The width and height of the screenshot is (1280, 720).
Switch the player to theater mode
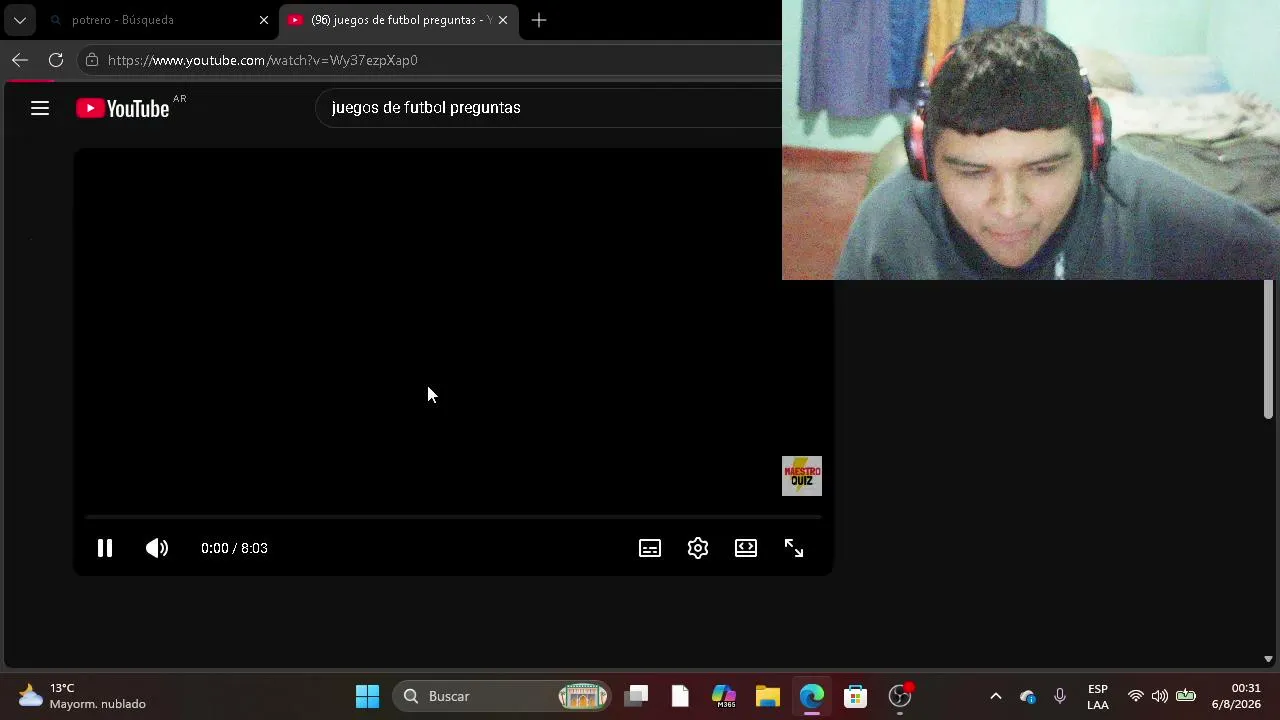[x=746, y=548]
